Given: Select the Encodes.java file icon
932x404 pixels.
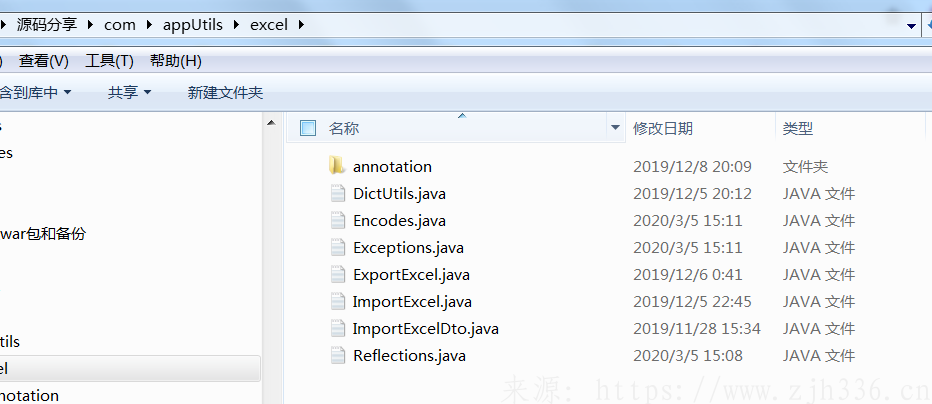Looking at the screenshot, I should click(338, 220).
